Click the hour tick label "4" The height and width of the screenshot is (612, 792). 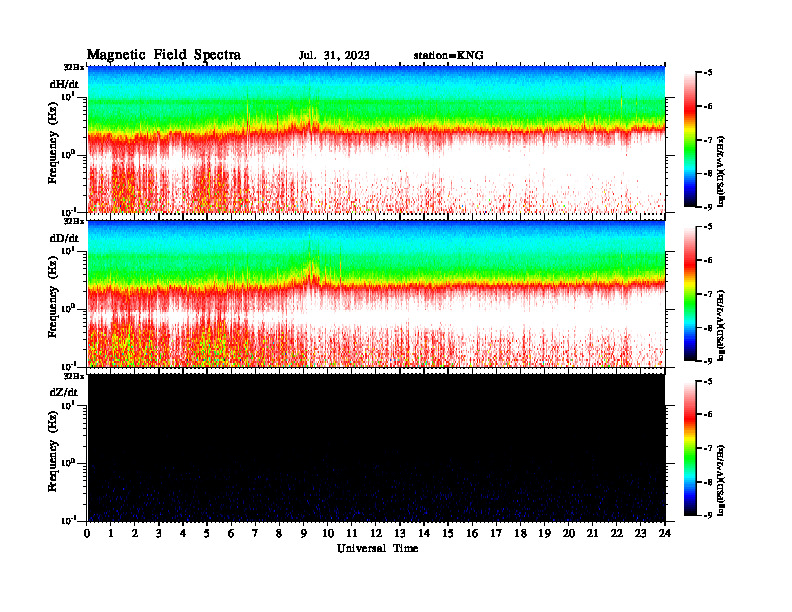coord(183,534)
